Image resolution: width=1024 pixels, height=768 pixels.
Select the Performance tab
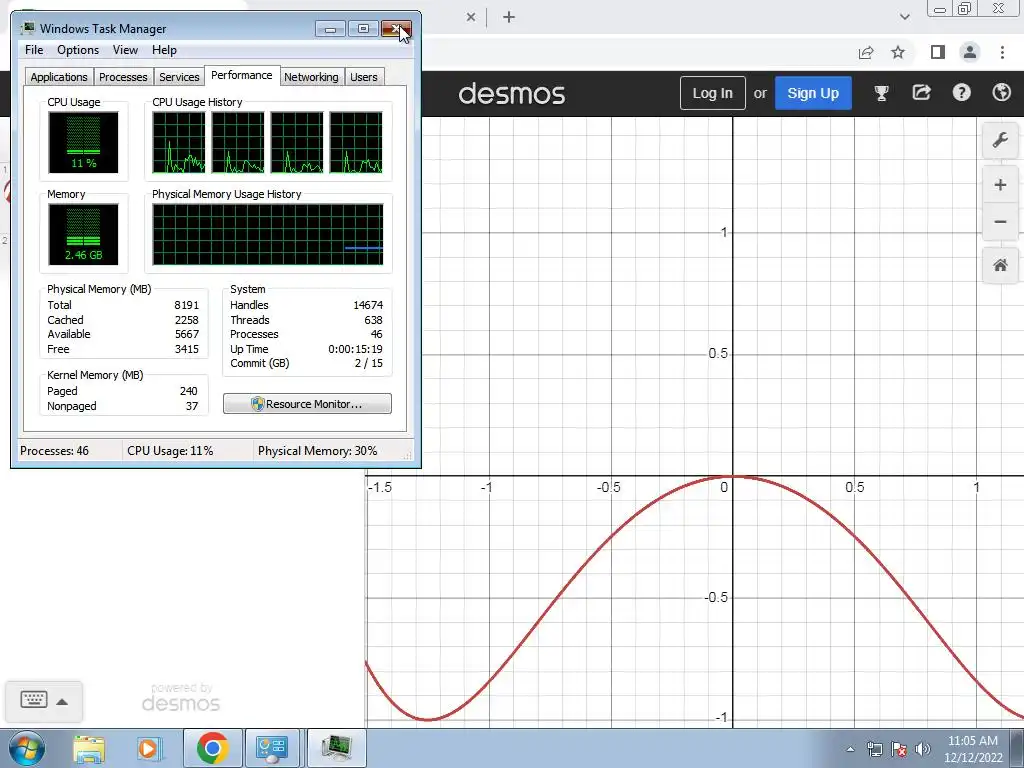pyautogui.click(x=242, y=75)
